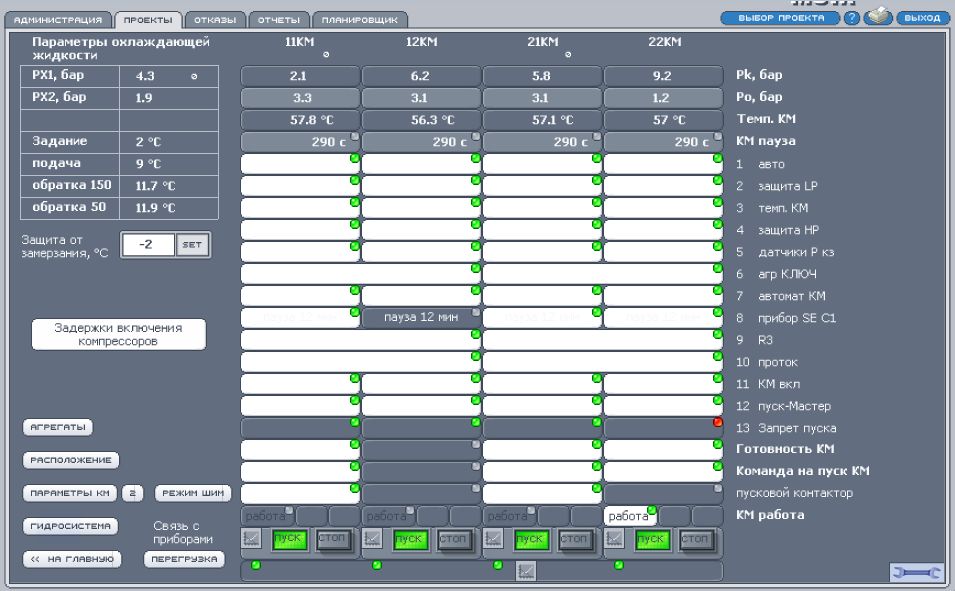Click the 22KM 'работа' status field

pos(630,516)
